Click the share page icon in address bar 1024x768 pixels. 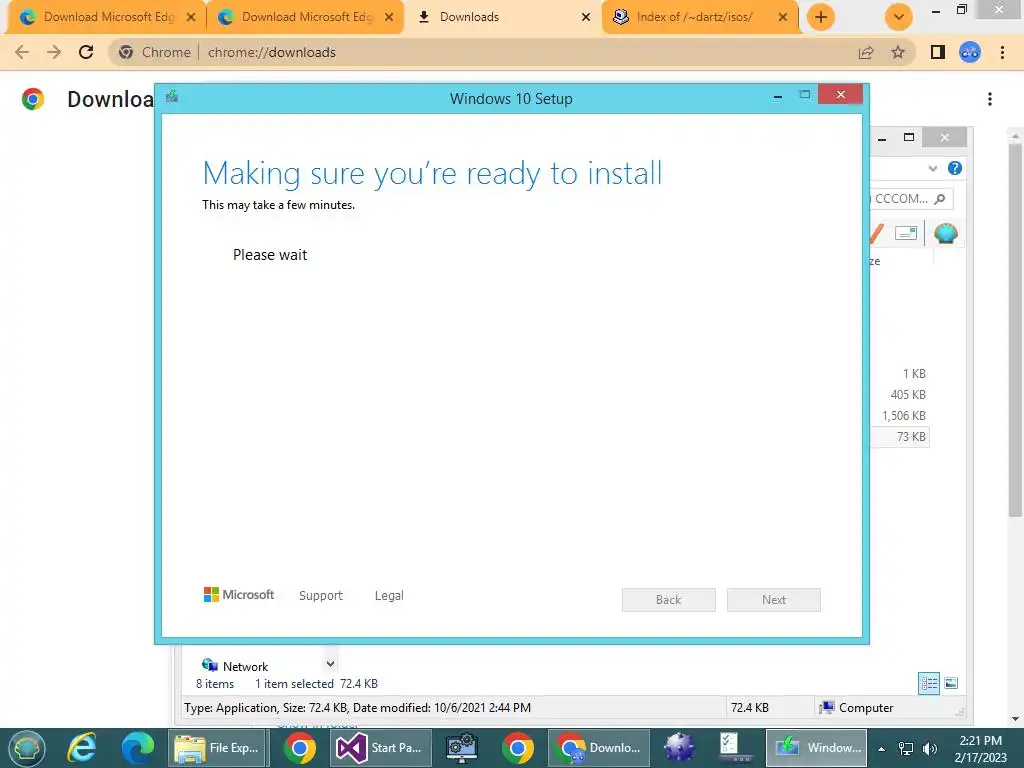(866, 52)
